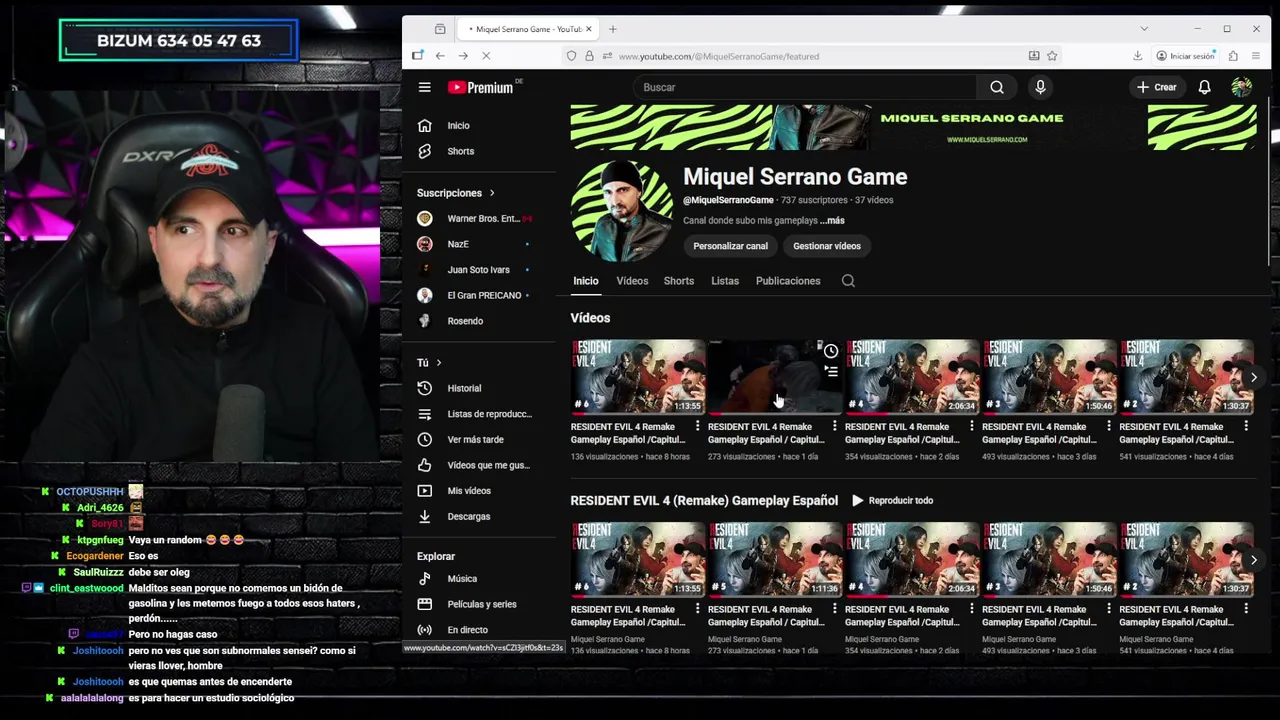The width and height of the screenshot is (1280, 720).
Task: Bookmark page with the star icon
Action: click(1052, 56)
